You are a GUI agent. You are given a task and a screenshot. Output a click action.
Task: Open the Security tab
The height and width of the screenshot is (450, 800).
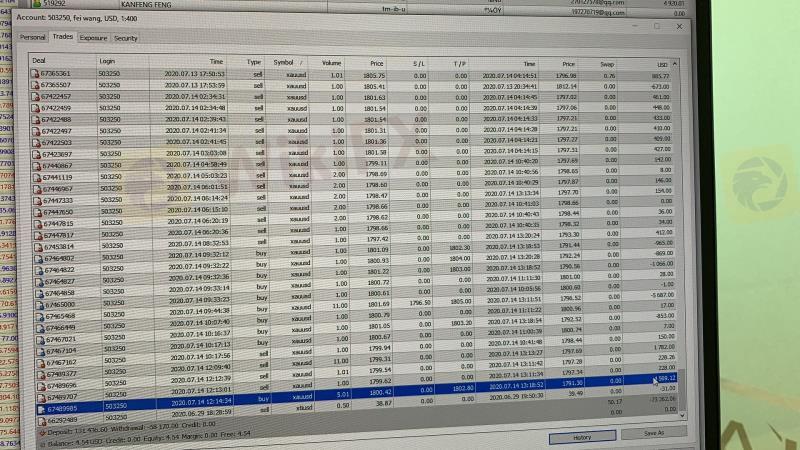[x=126, y=38]
